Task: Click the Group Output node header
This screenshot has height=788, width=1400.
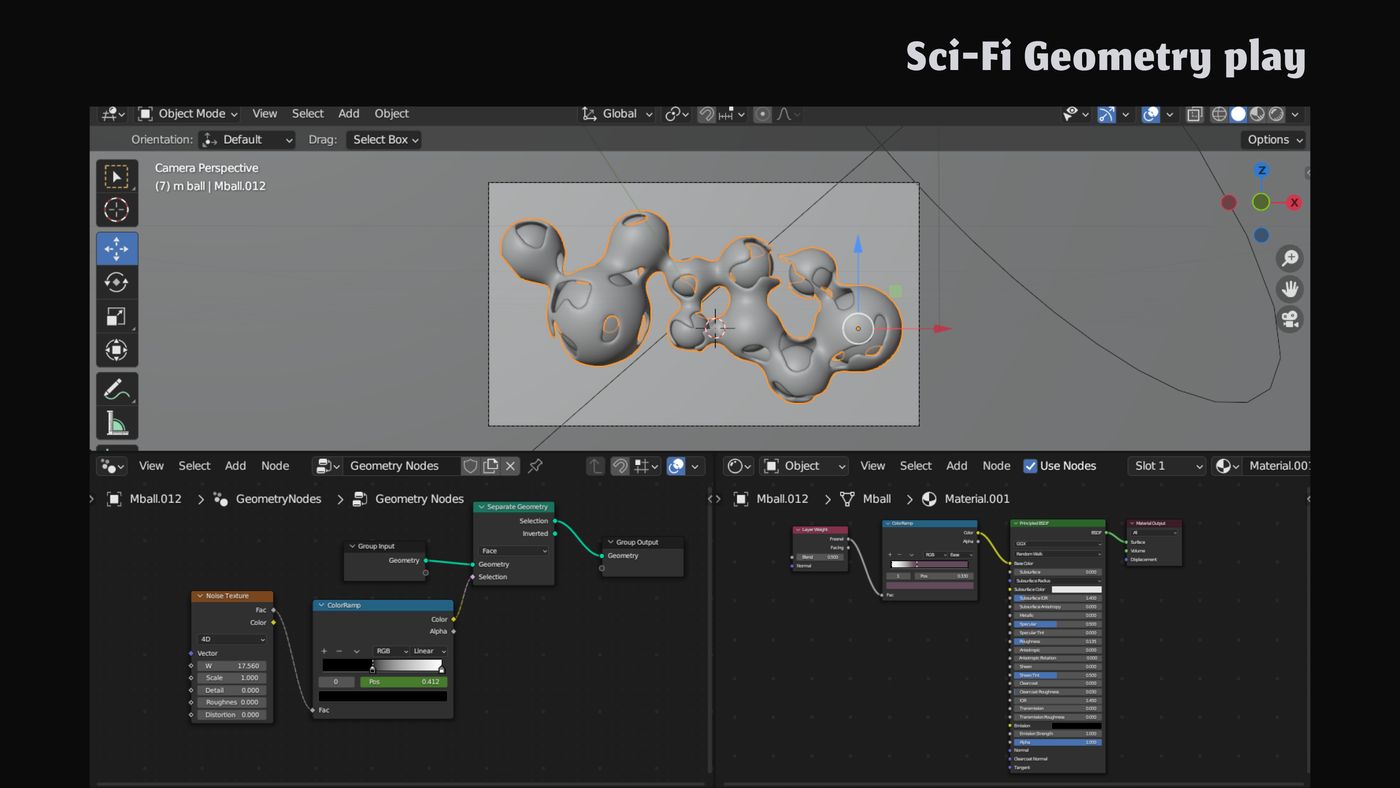Action: (643, 542)
